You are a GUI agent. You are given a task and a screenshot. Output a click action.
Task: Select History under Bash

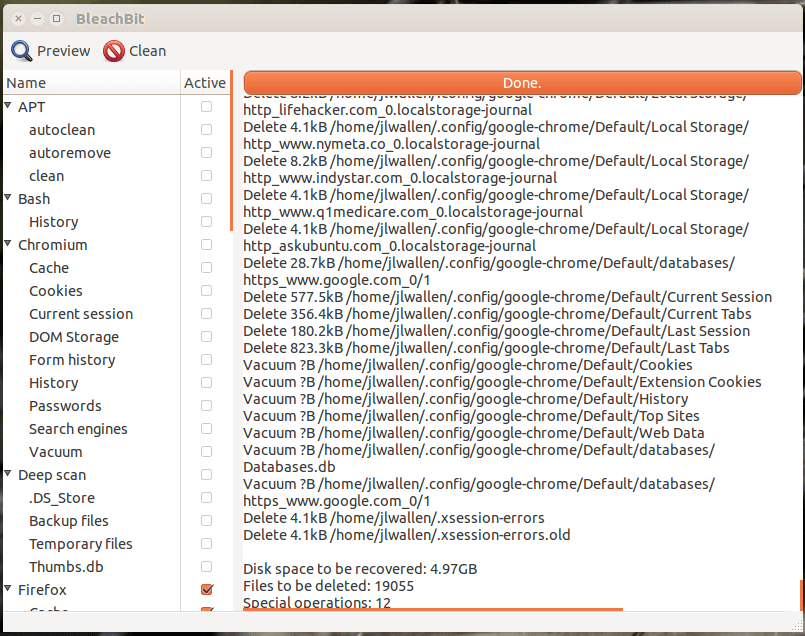pos(53,221)
